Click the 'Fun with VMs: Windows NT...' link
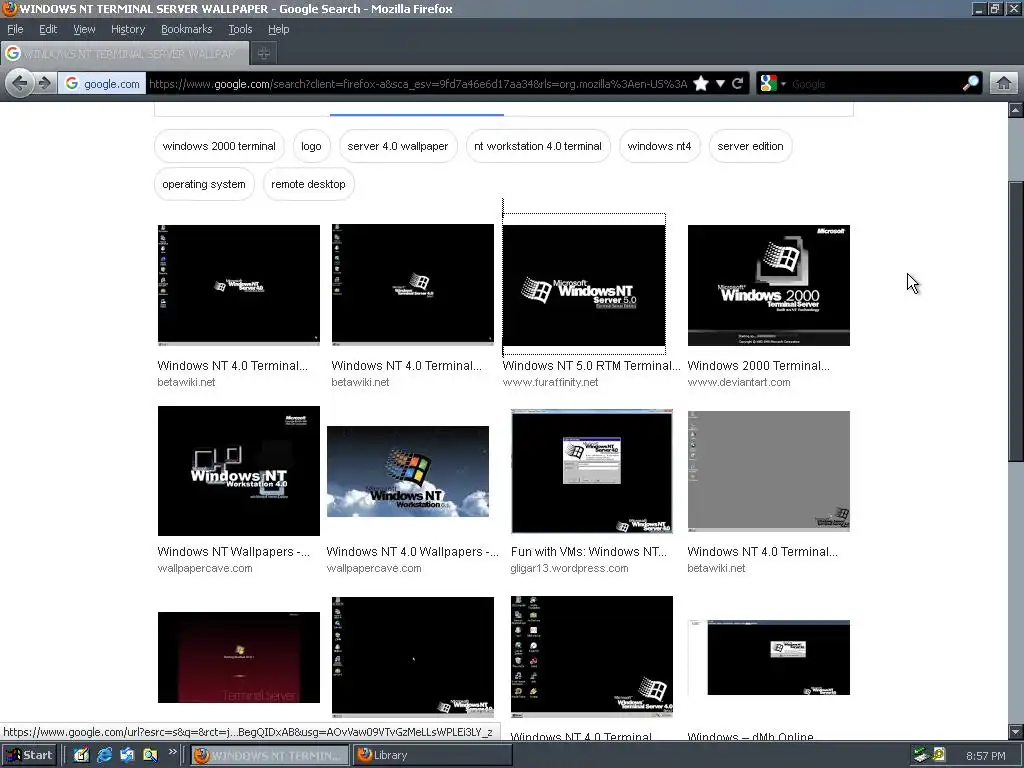Viewport: 1024px width, 768px height. click(x=588, y=552)
